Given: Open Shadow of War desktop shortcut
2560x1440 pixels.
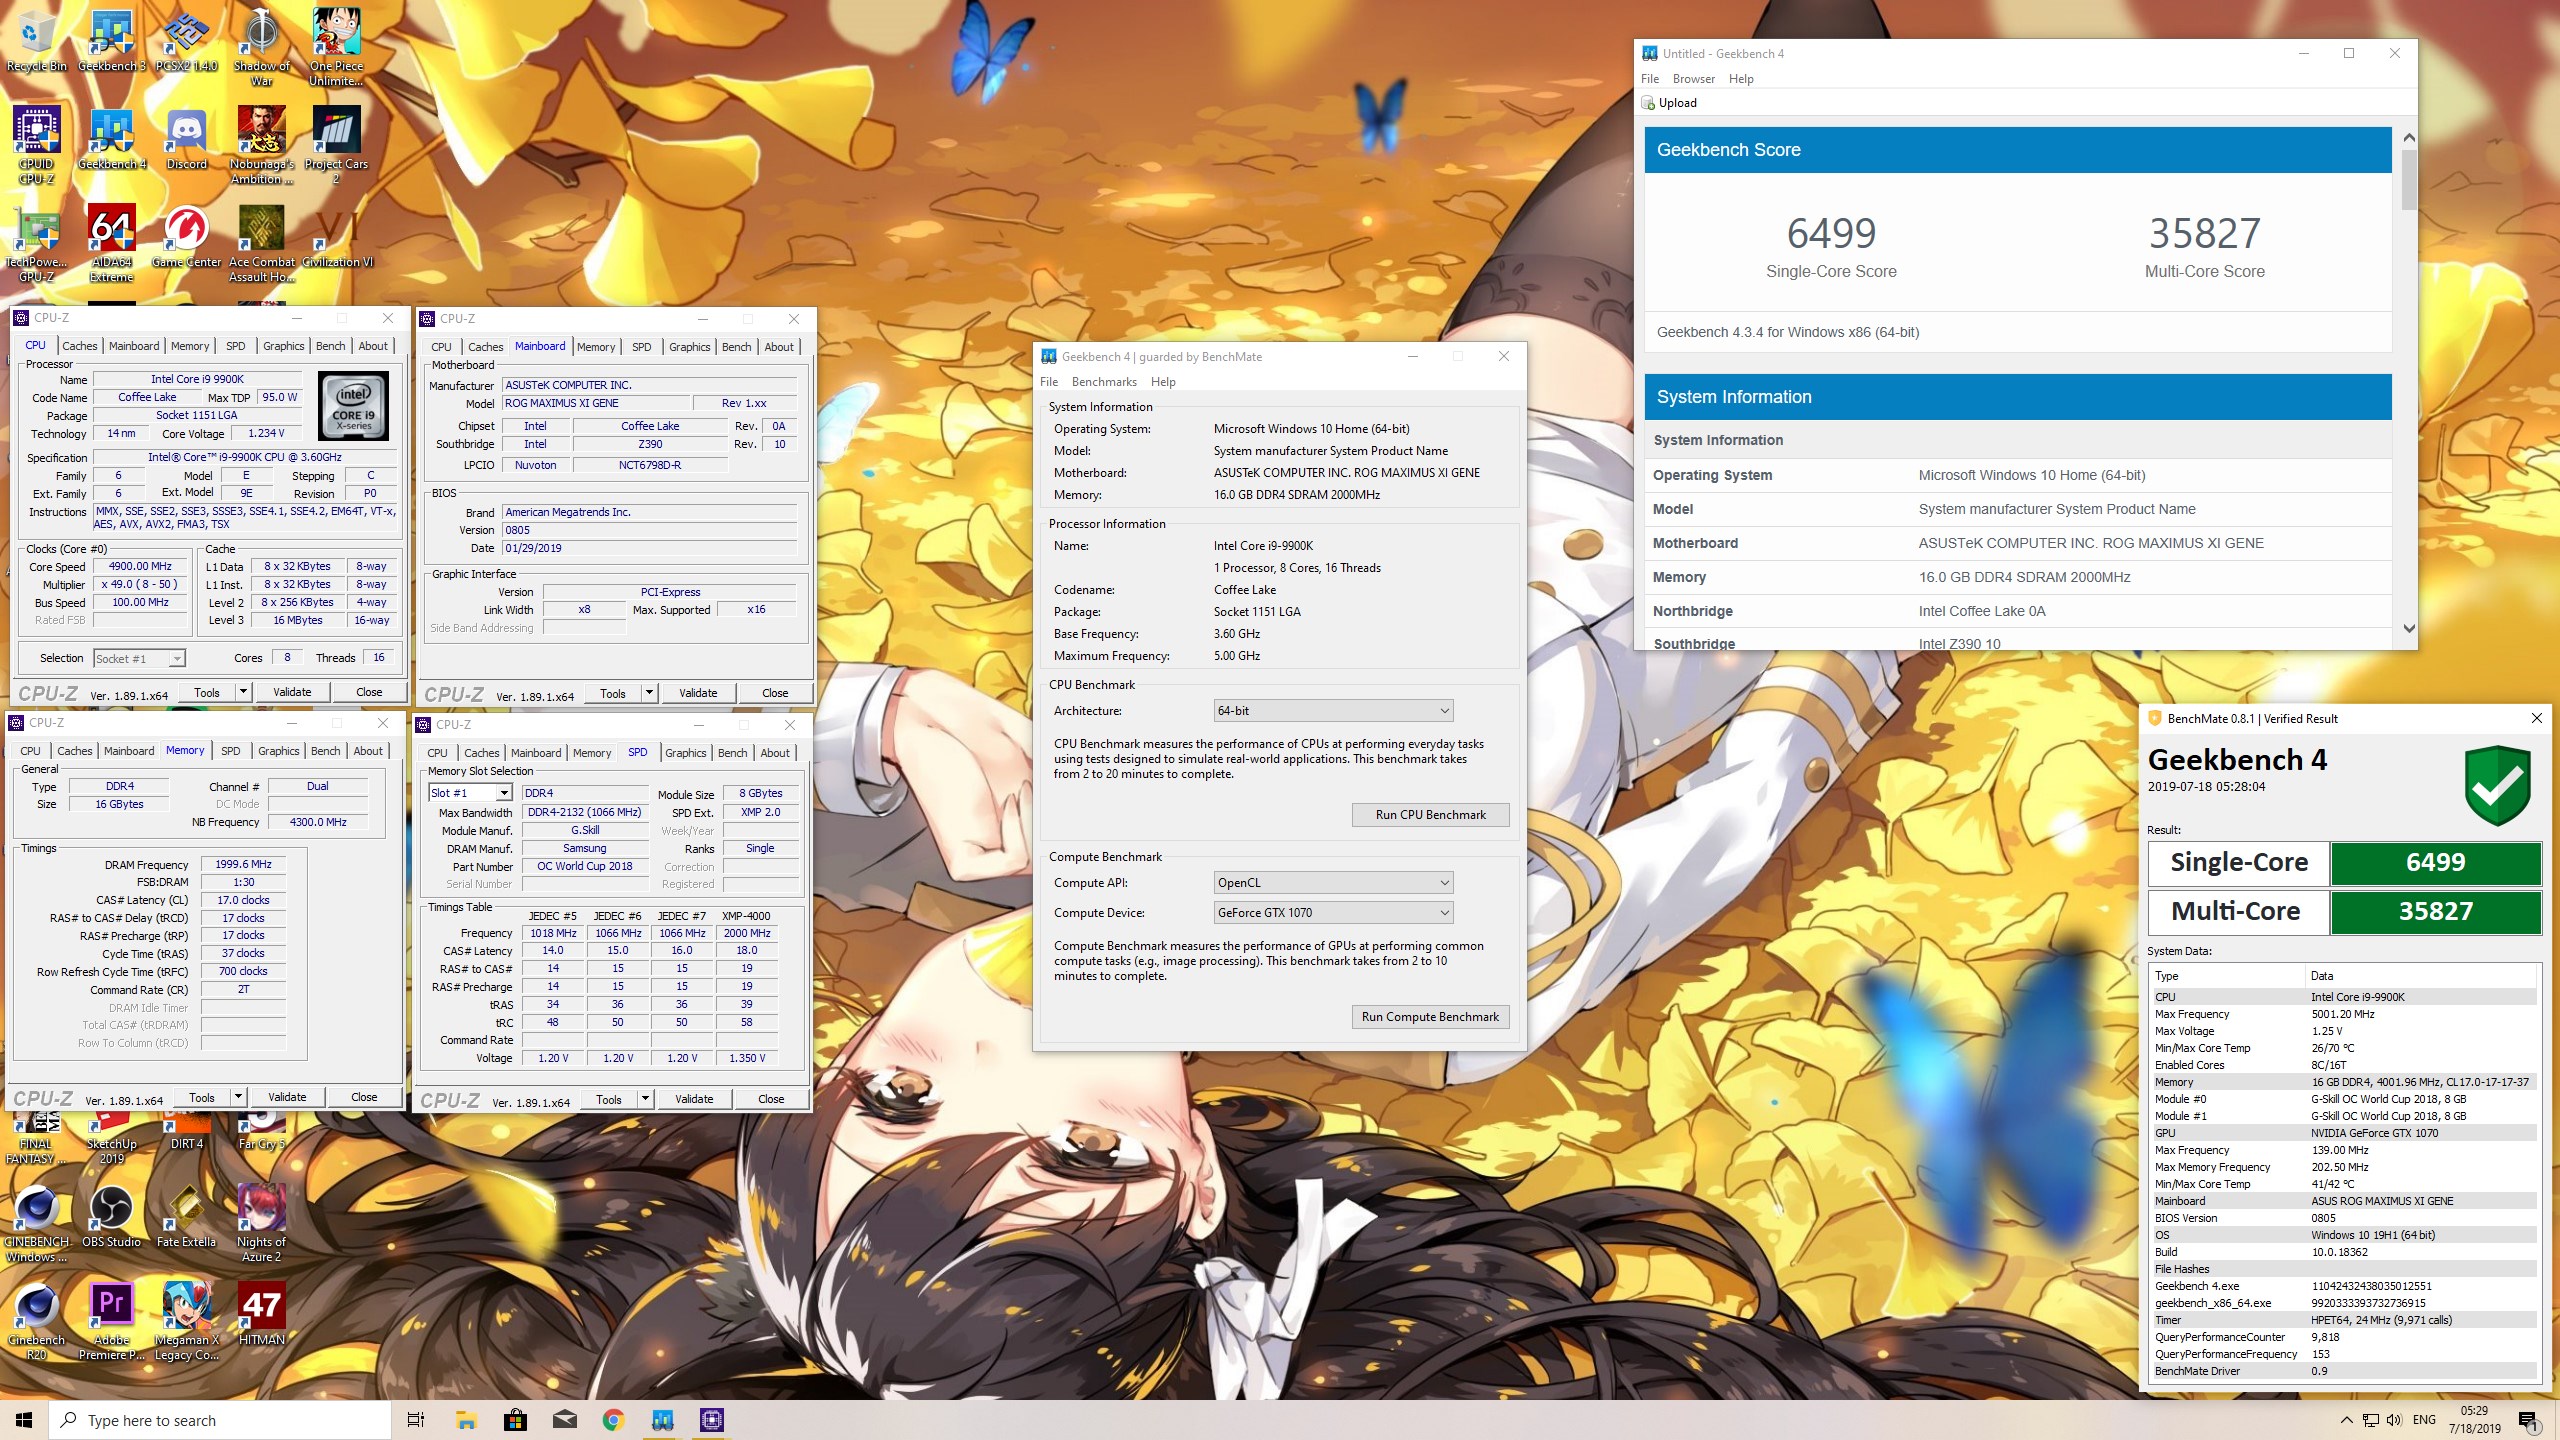Looking at the screenshot, I should [x=261, y=47].
